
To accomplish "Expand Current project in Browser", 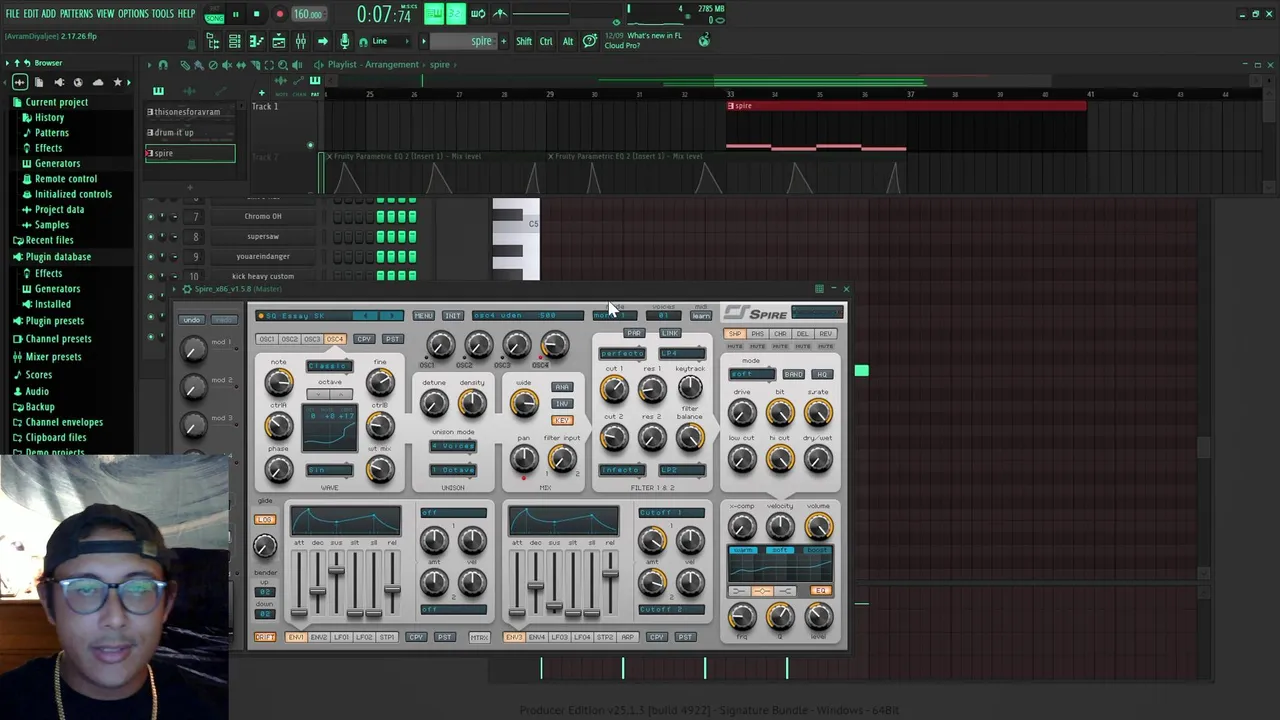I will pyautogui.click(x=56, y=102).
